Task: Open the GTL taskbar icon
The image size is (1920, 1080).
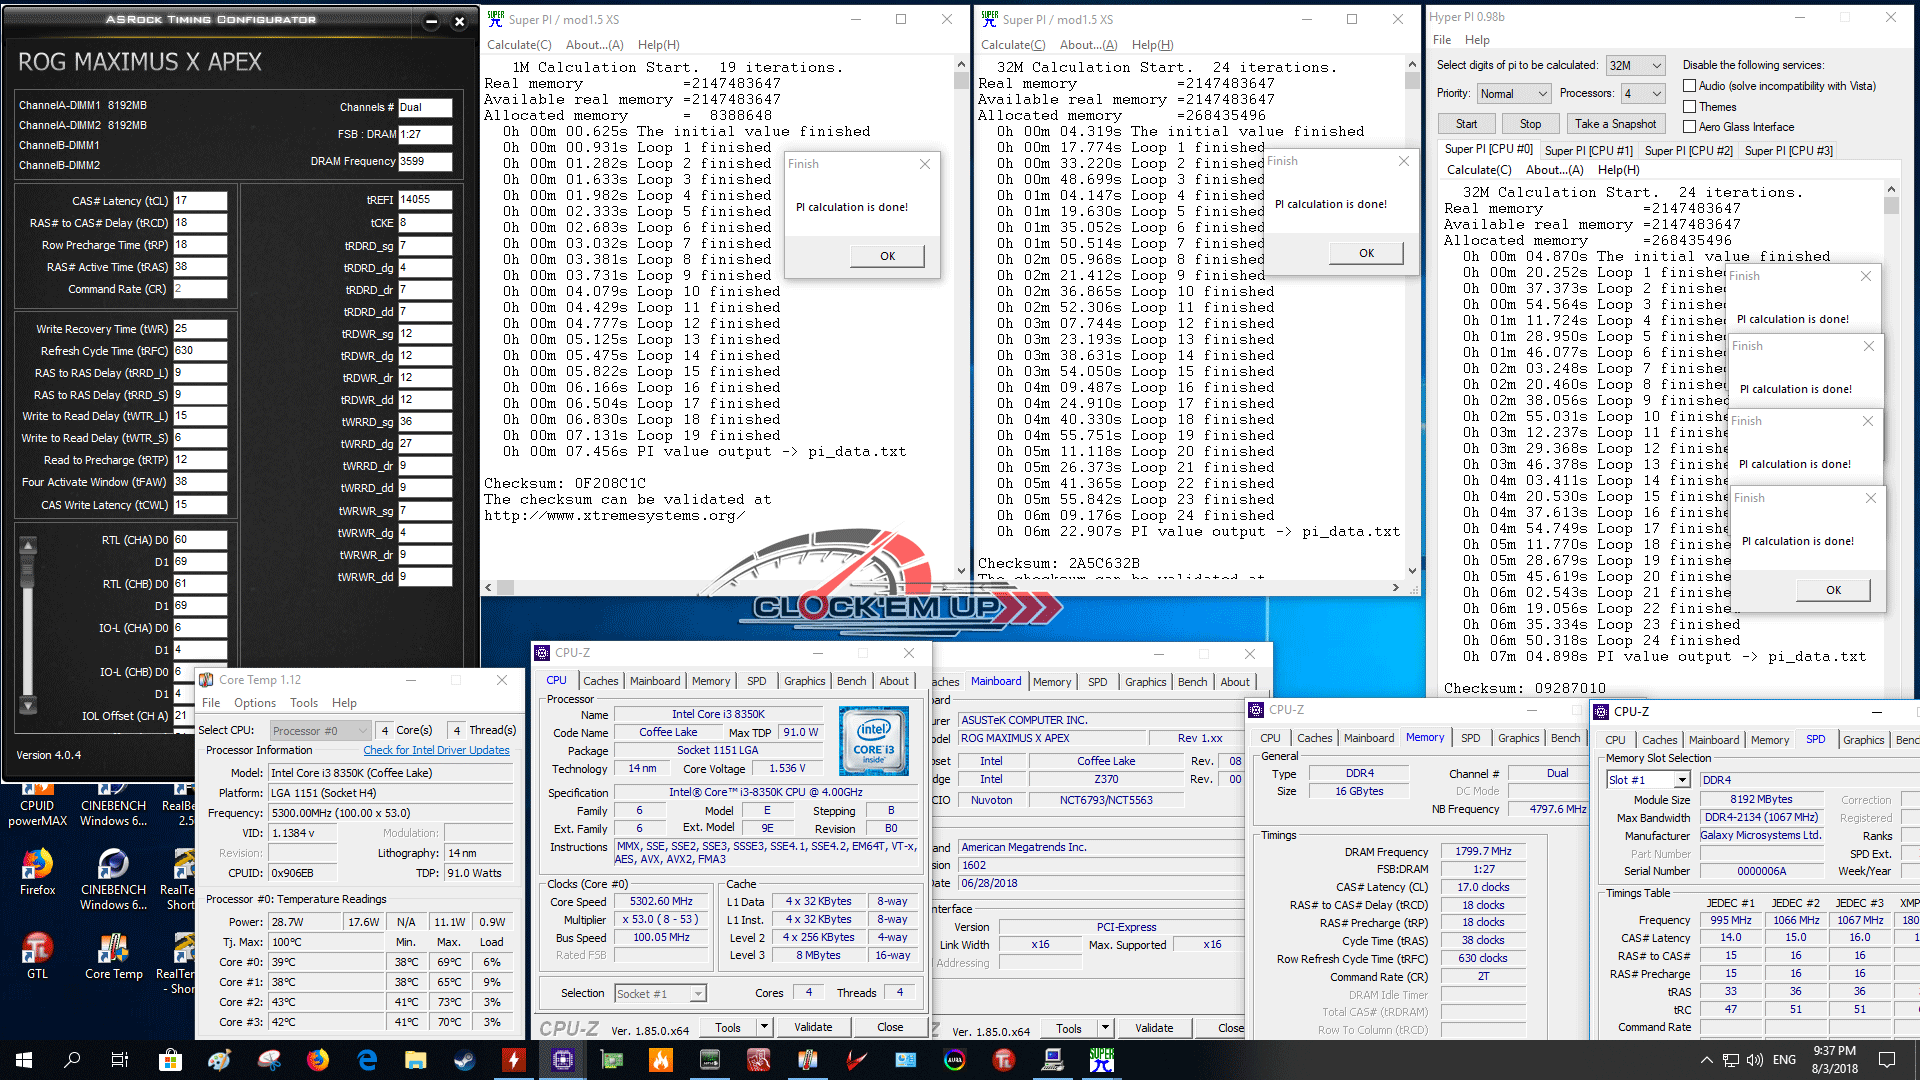Action: [x=1004, y=1060]
